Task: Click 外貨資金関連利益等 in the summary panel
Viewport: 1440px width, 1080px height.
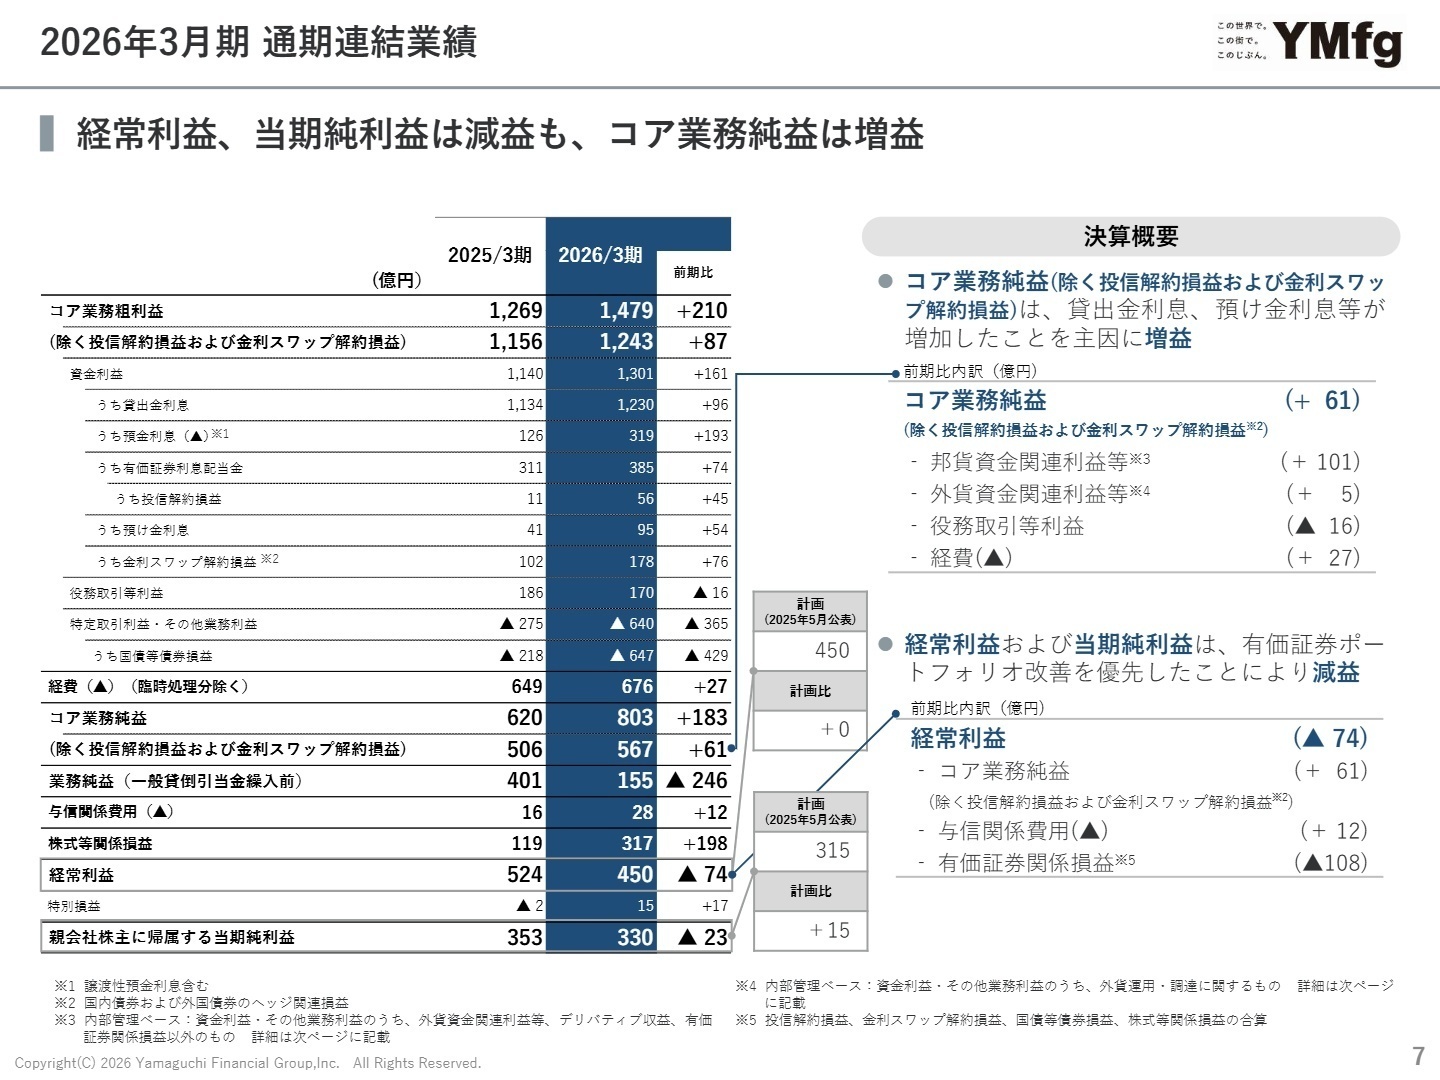Action: coord(1040,493)
